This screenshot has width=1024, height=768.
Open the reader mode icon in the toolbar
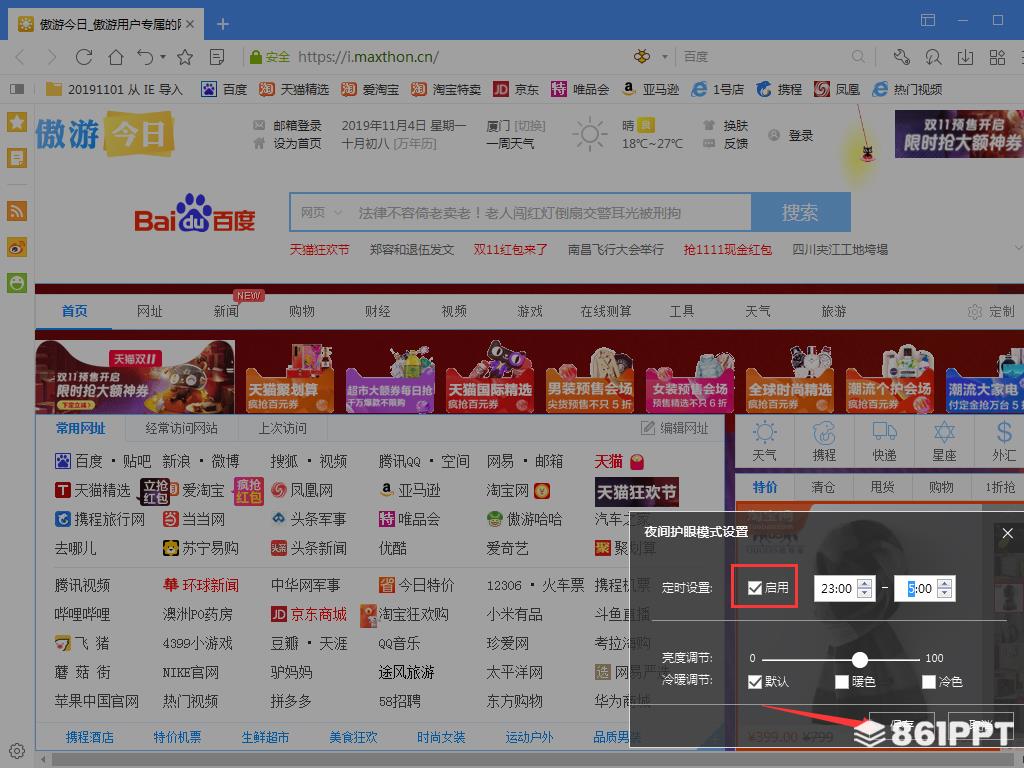click(x=217, y=57)
